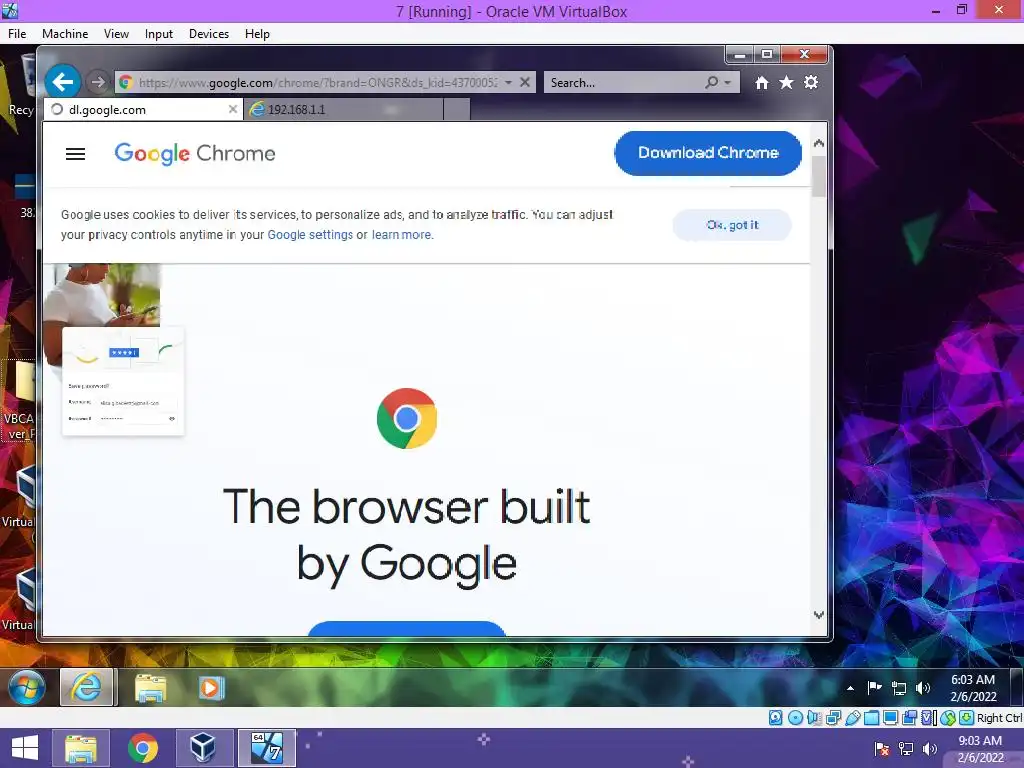Open host Windows Start button

(25, 748)
